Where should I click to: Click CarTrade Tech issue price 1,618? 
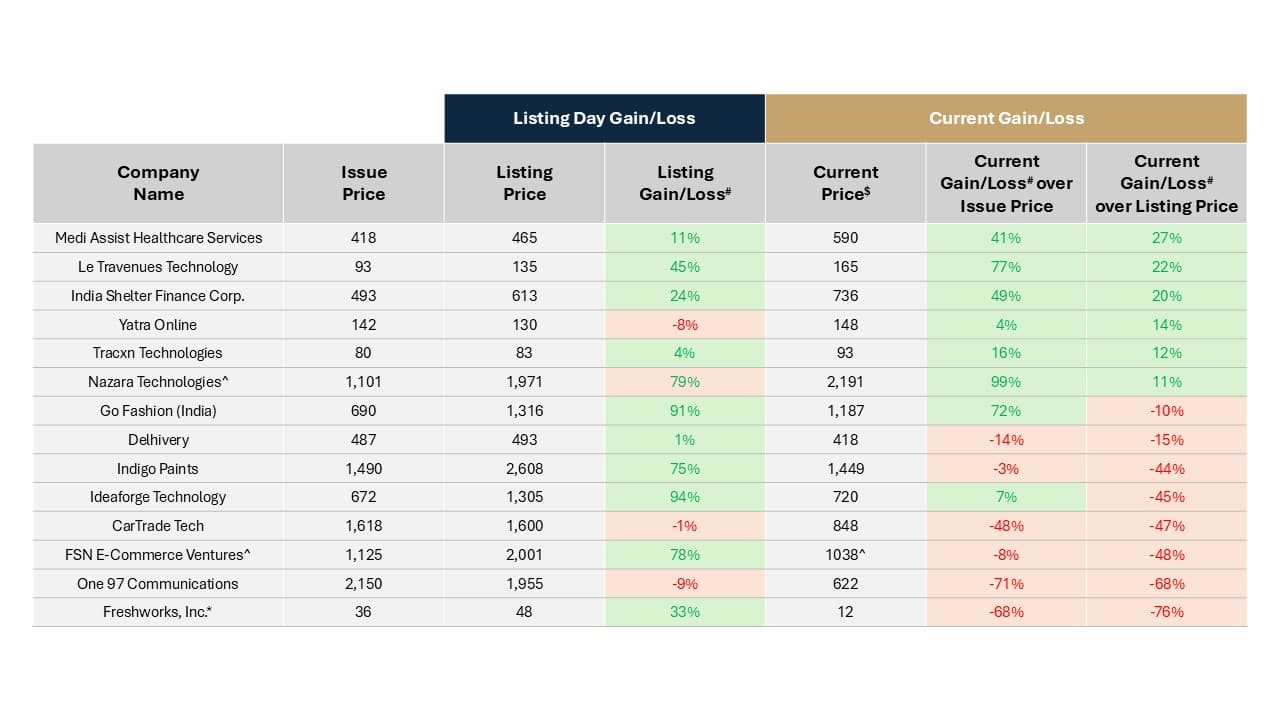click(x=363, y=526)
